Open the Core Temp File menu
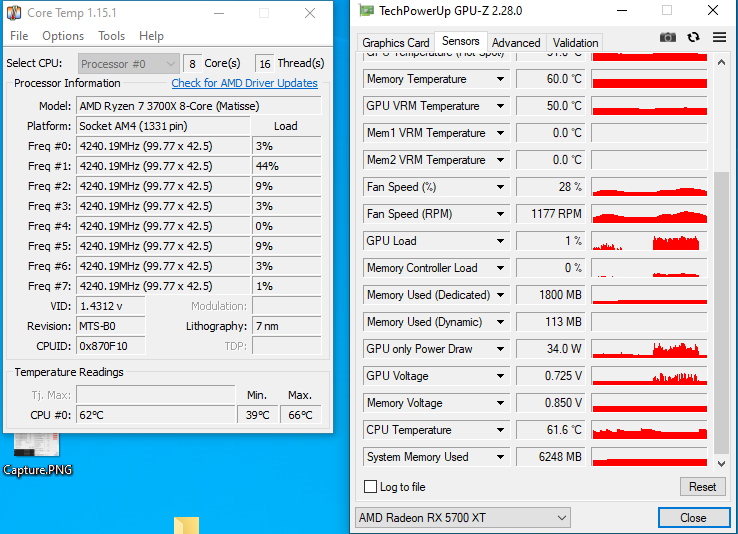This screenshot has width=738, height=534. pos(19,36)
